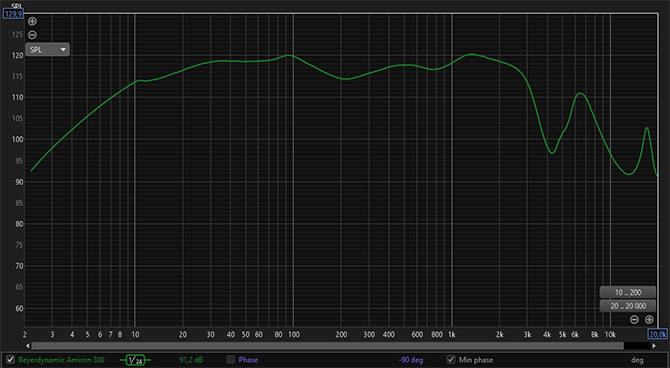Click the horizontal scrollbar thumb
The image size is (670, 368).
[x=327, y=345]
